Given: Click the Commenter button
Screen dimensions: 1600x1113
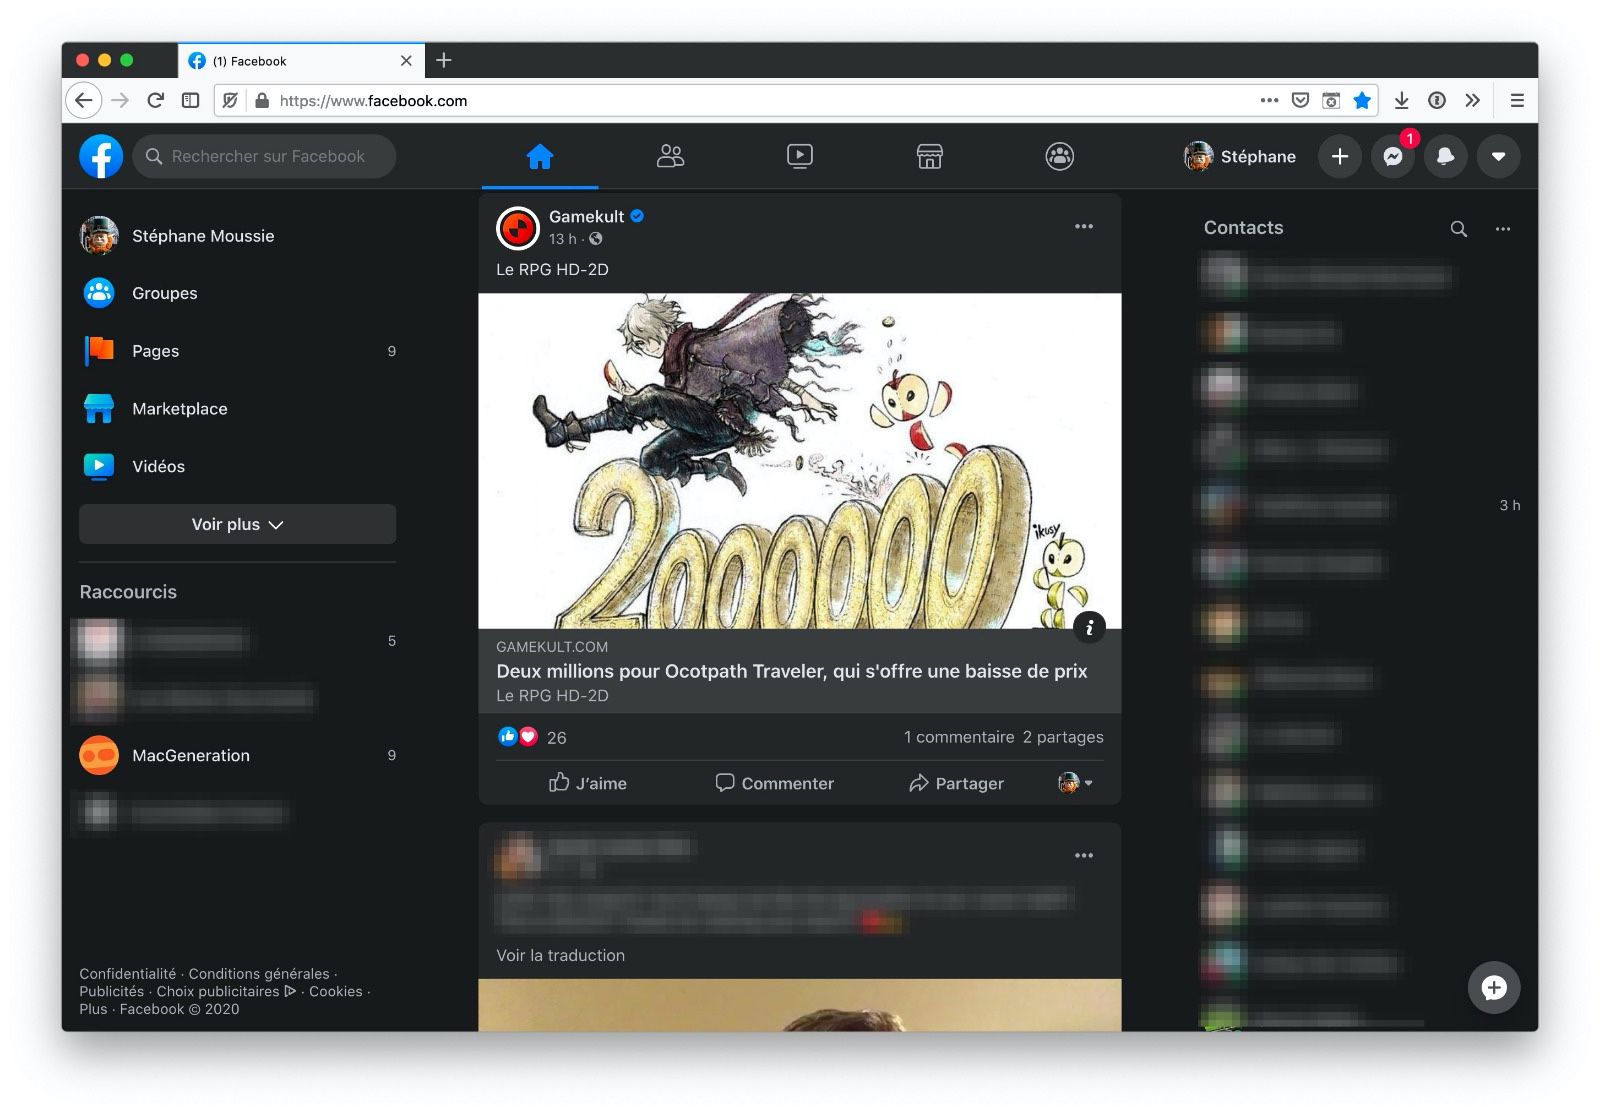Looking at the screenshot, I should [775, 783].
